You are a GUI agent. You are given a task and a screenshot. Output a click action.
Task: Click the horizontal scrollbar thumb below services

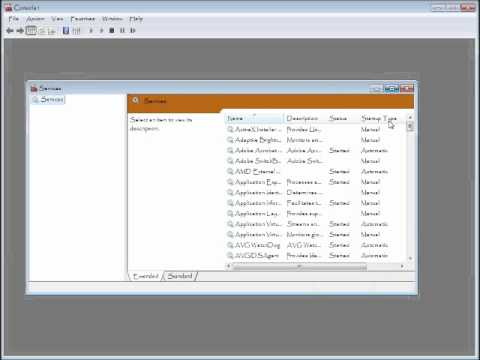tap(300, 266)
